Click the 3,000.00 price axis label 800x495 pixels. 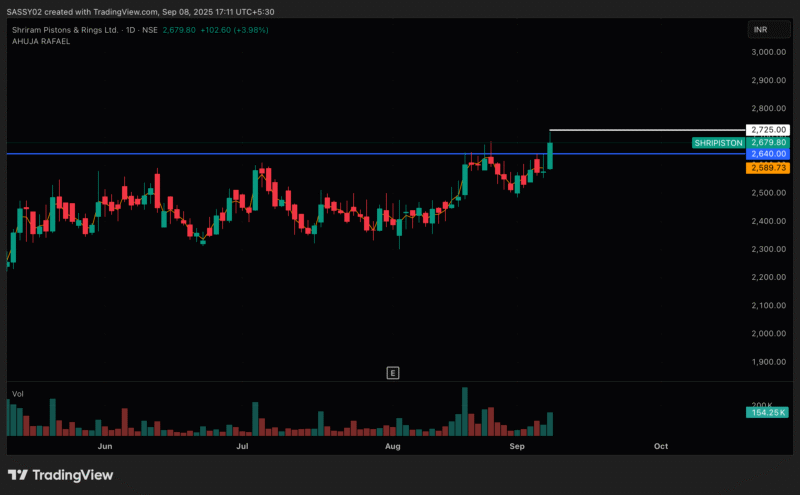(x=768, y=52)
